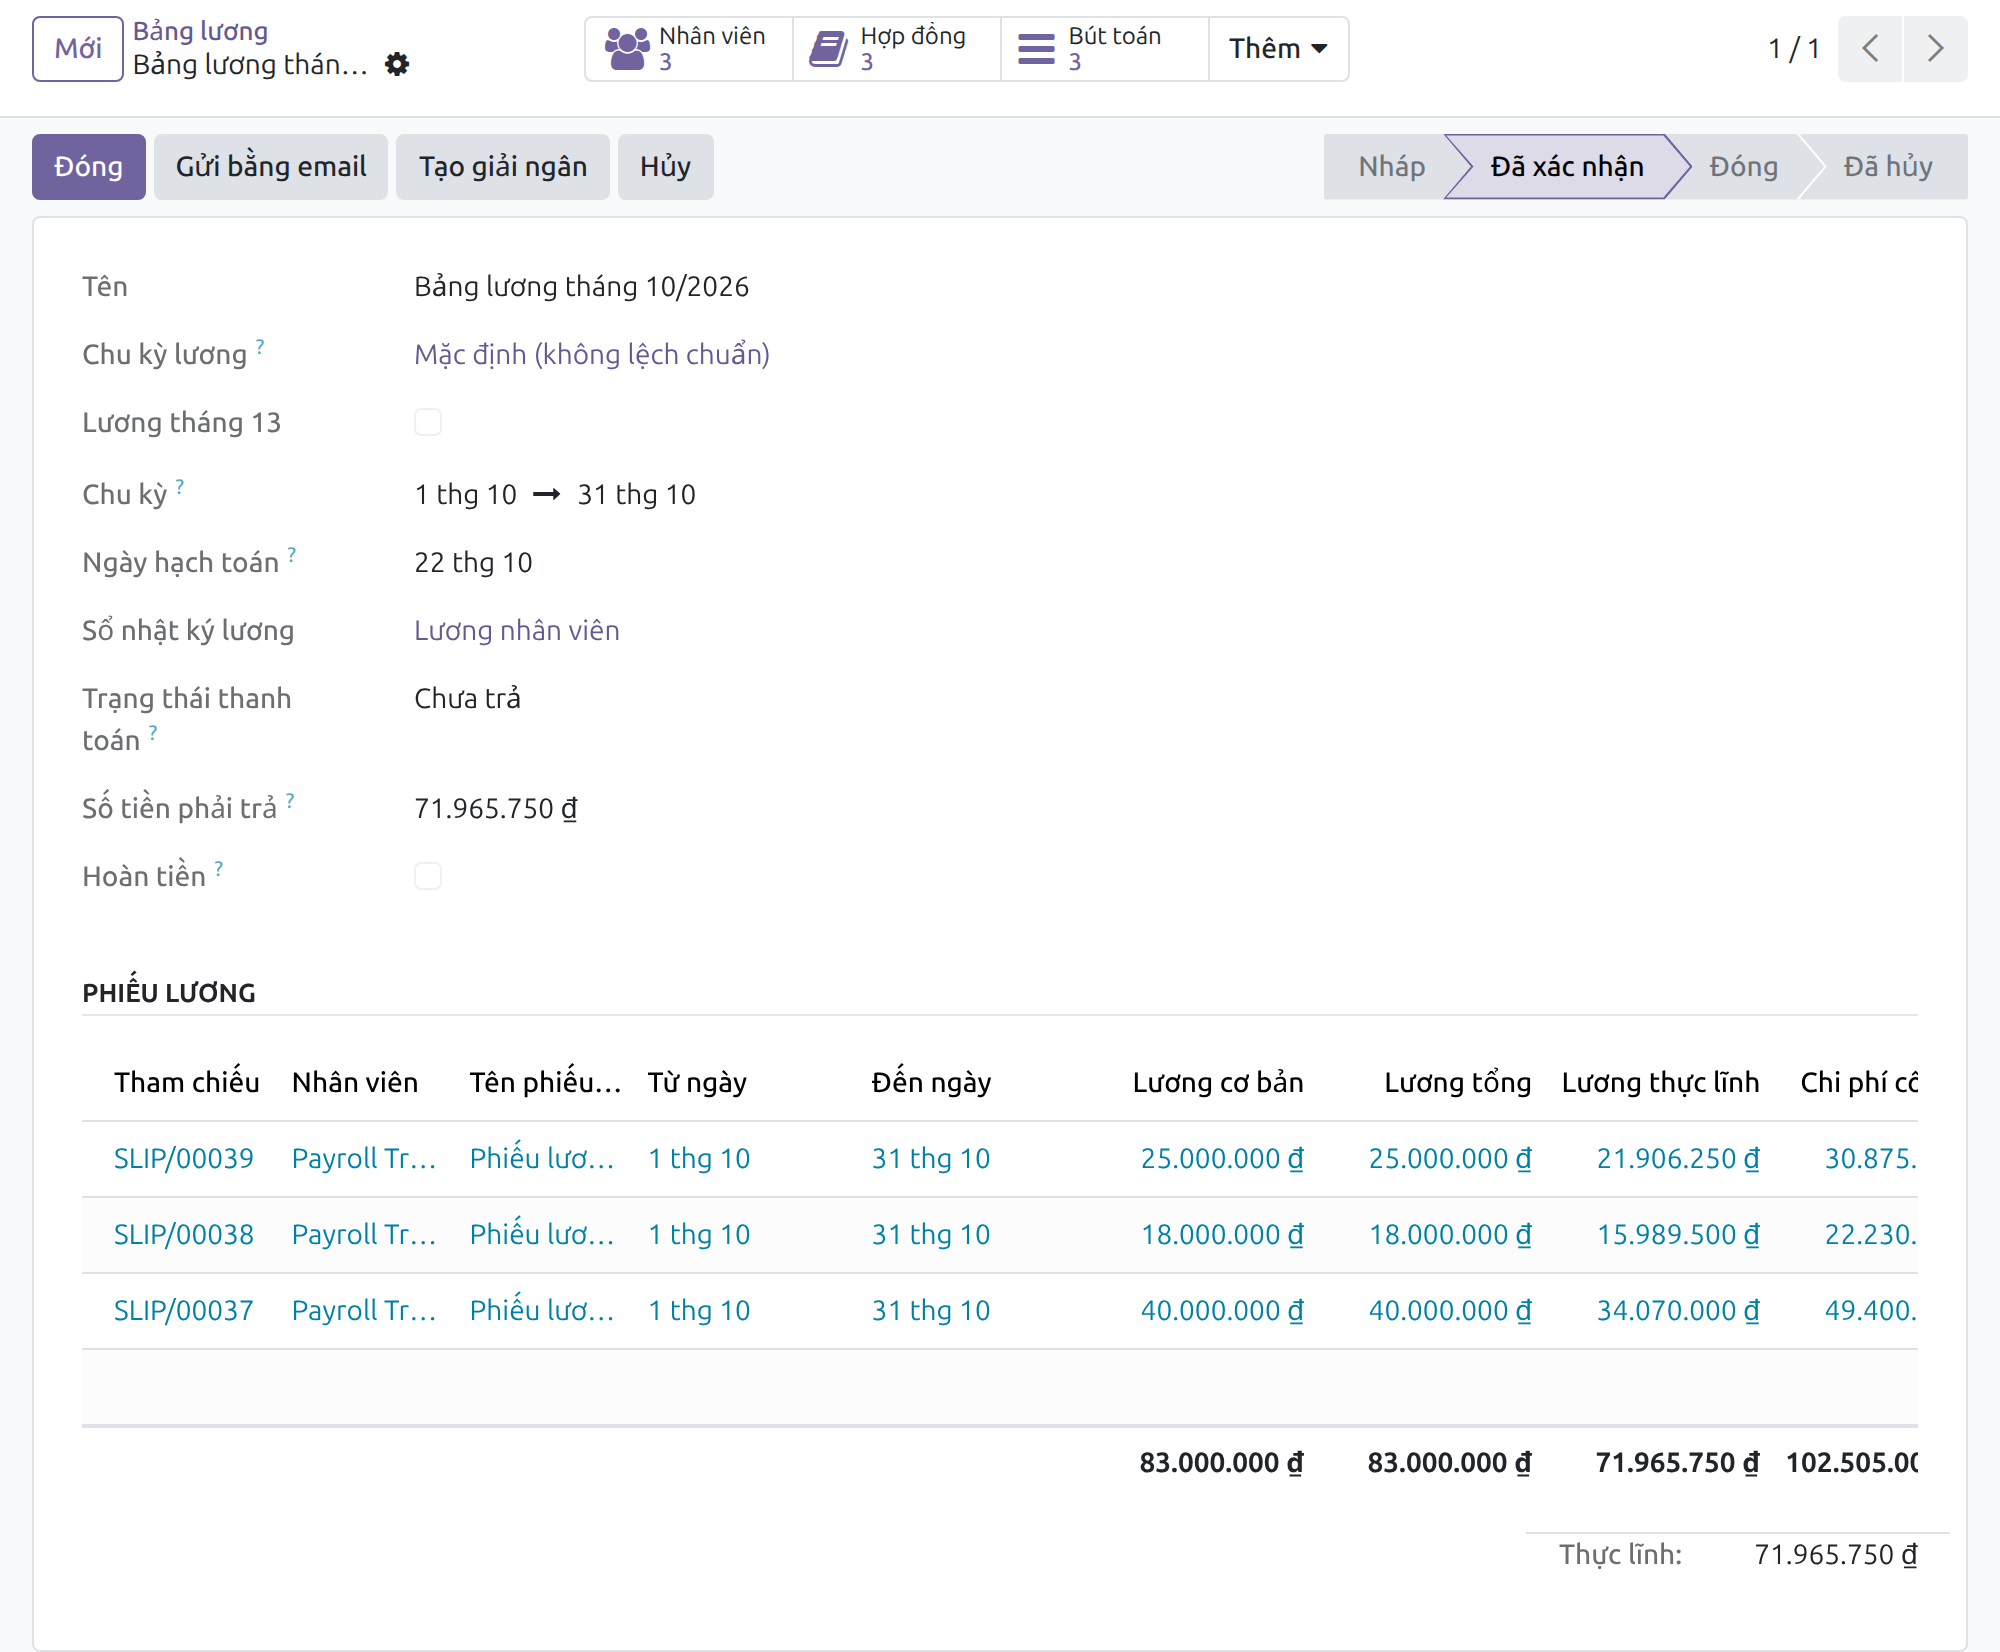Click the Chưa trả payment status value

pos(468,698)
